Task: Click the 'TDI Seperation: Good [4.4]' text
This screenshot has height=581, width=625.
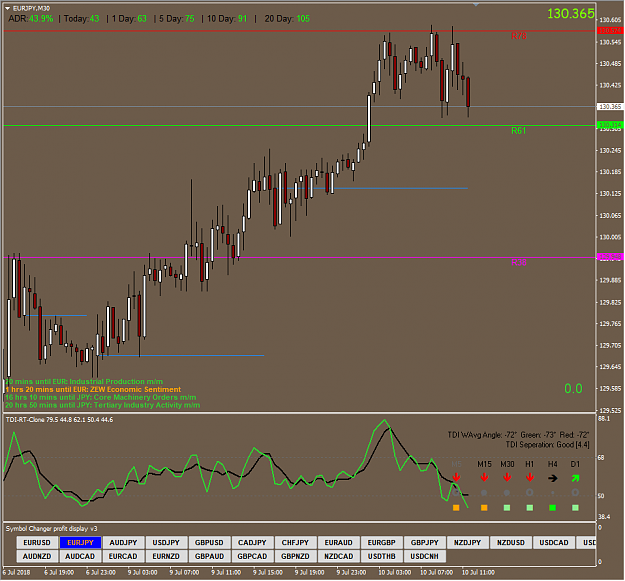Action: pyautogui.click(x=548, y=445)
